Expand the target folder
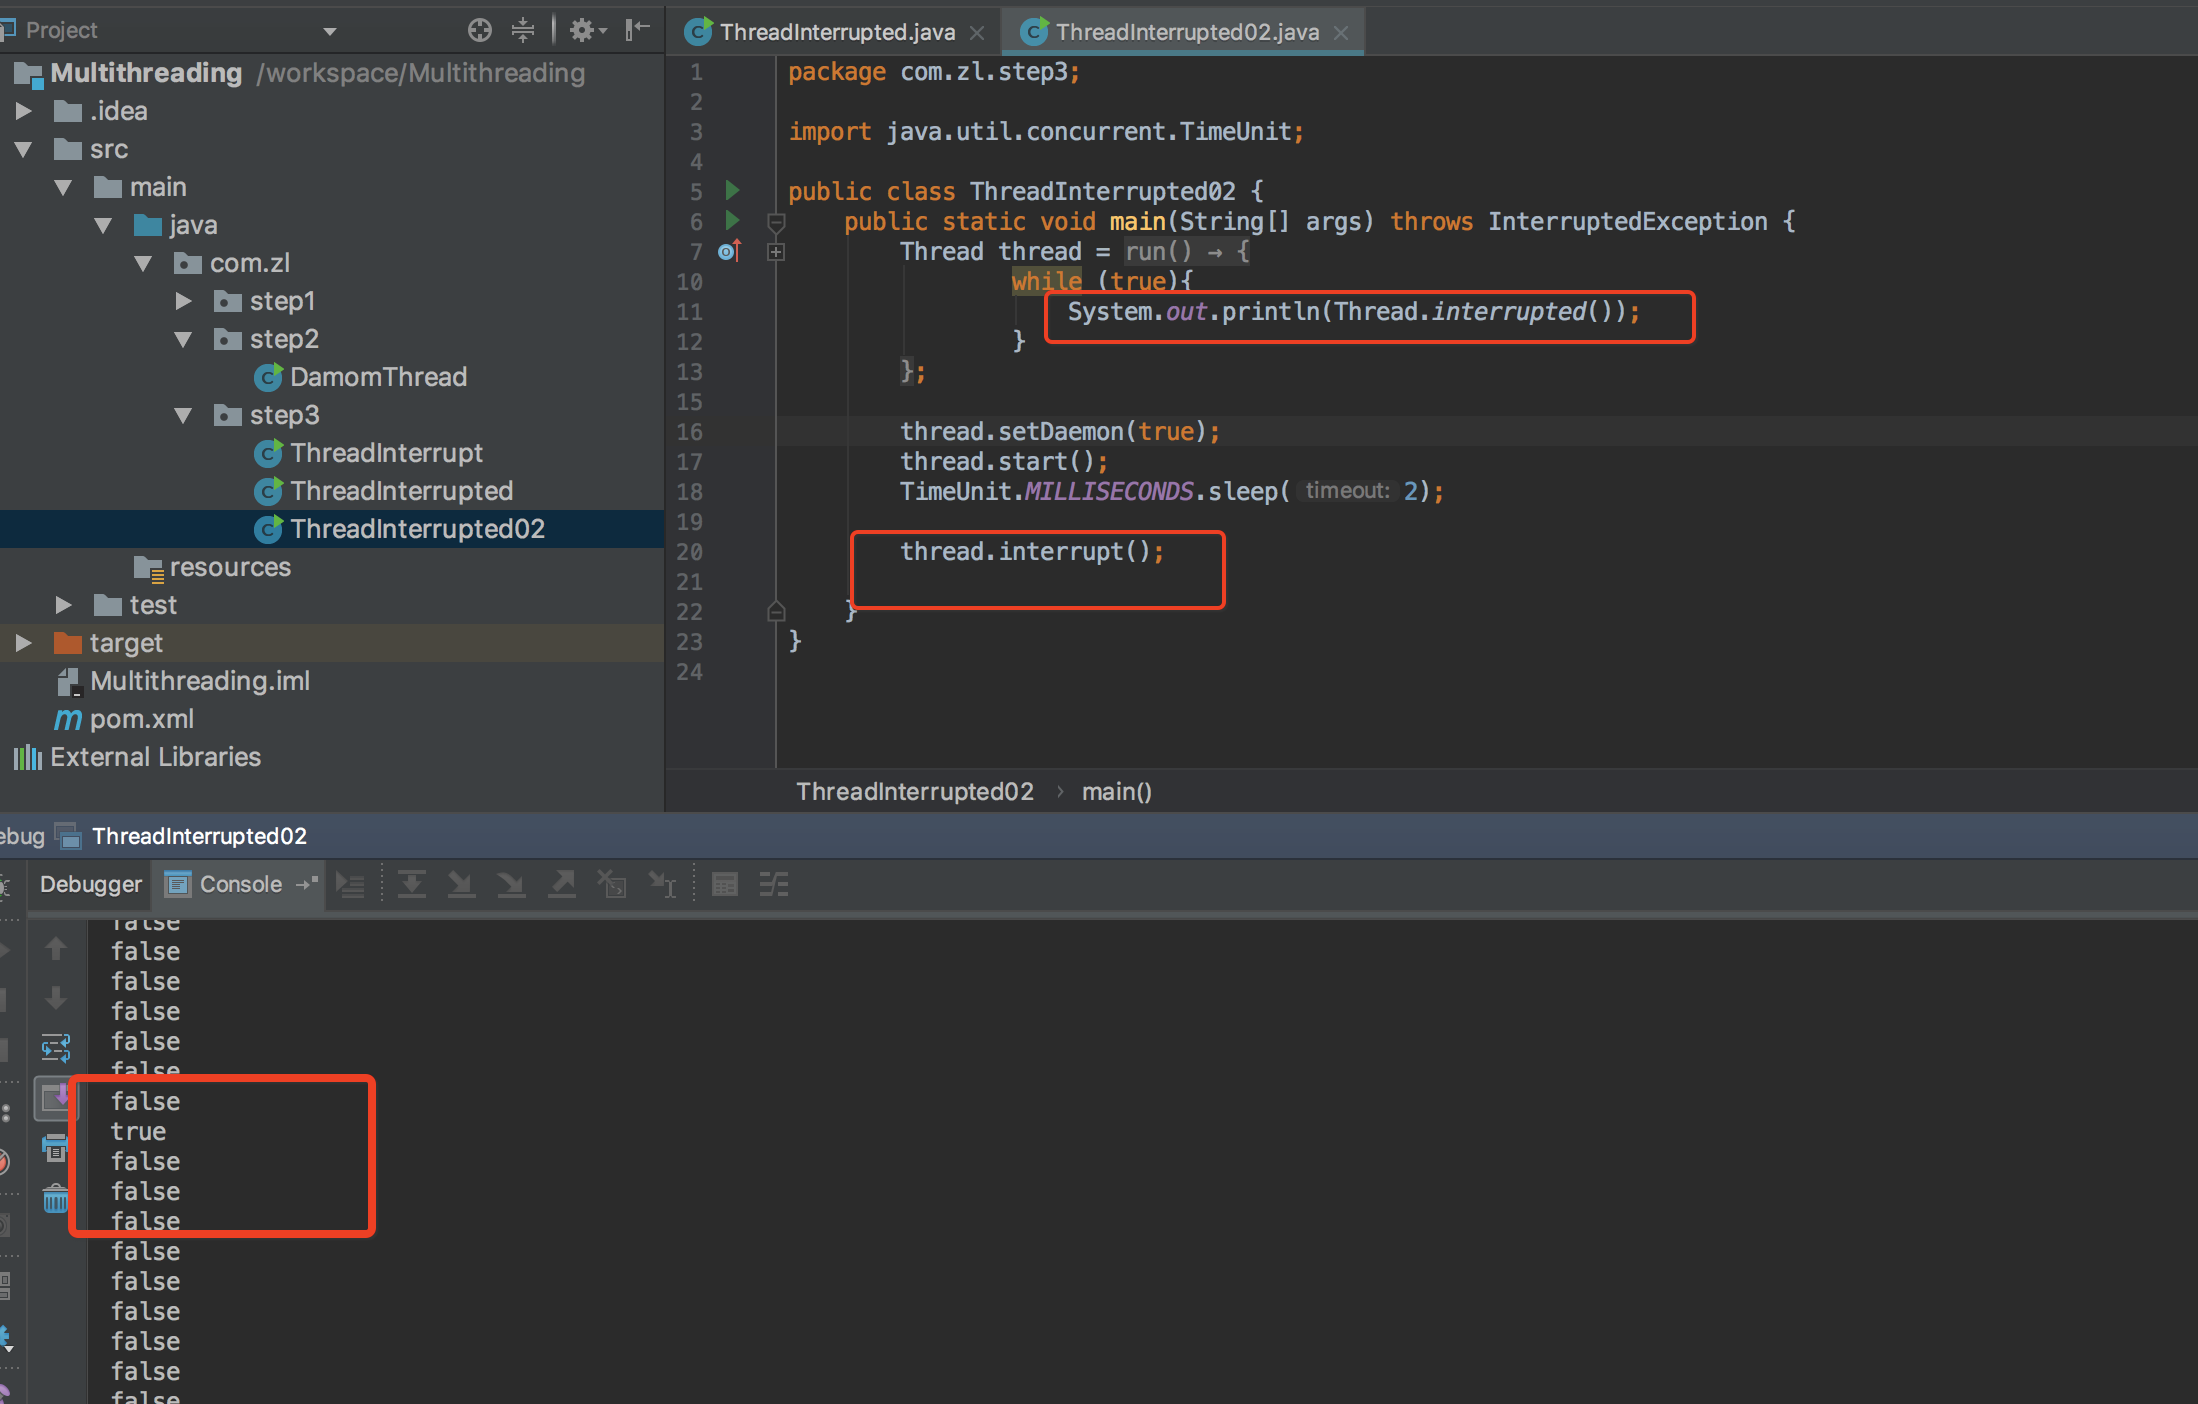The height and width of the screenshot is (1404, 2198). 23,643
